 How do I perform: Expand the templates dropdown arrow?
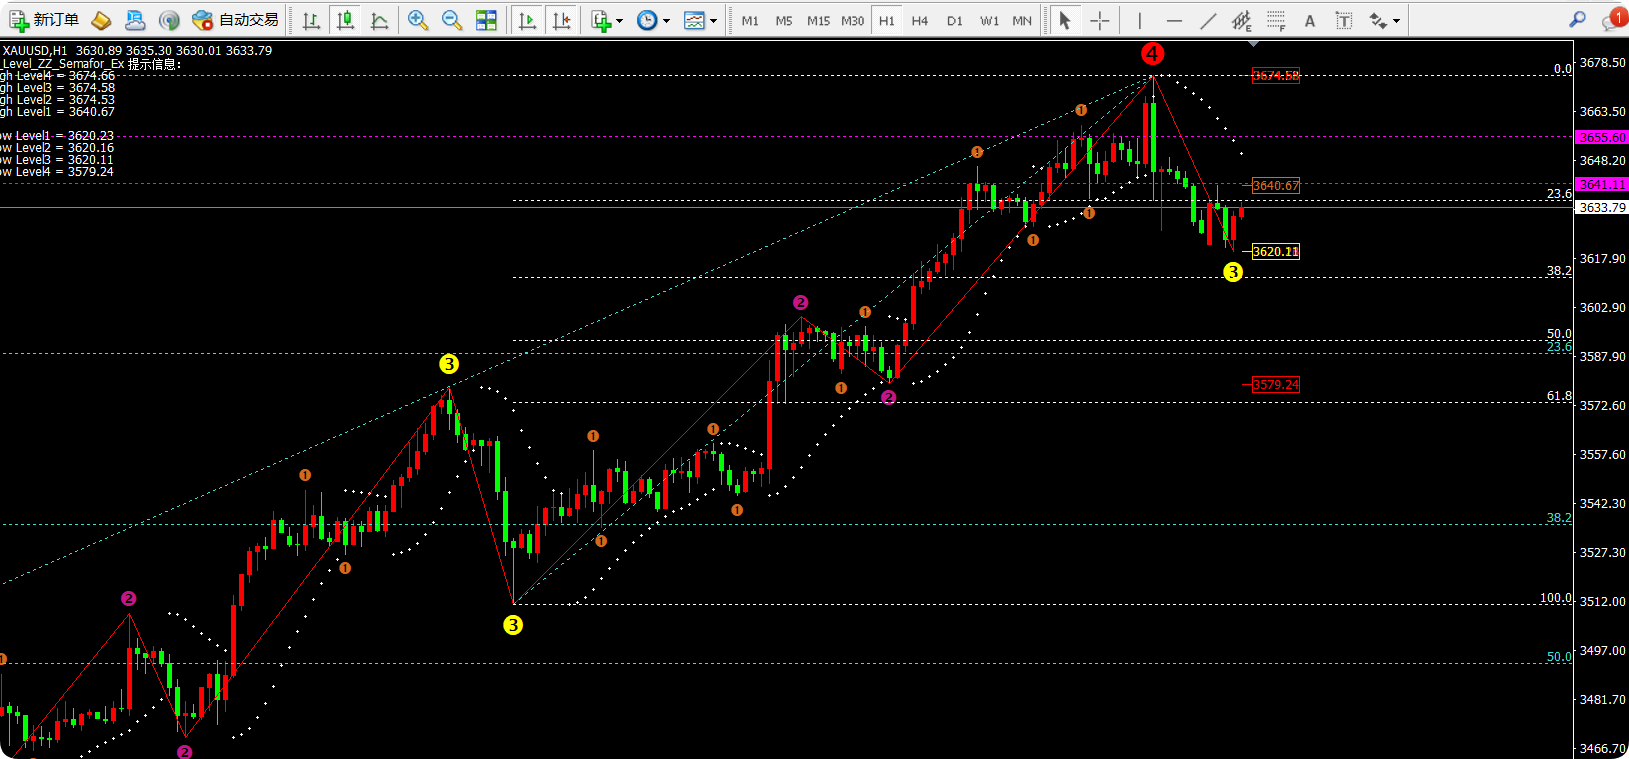(x=713, y=21)
